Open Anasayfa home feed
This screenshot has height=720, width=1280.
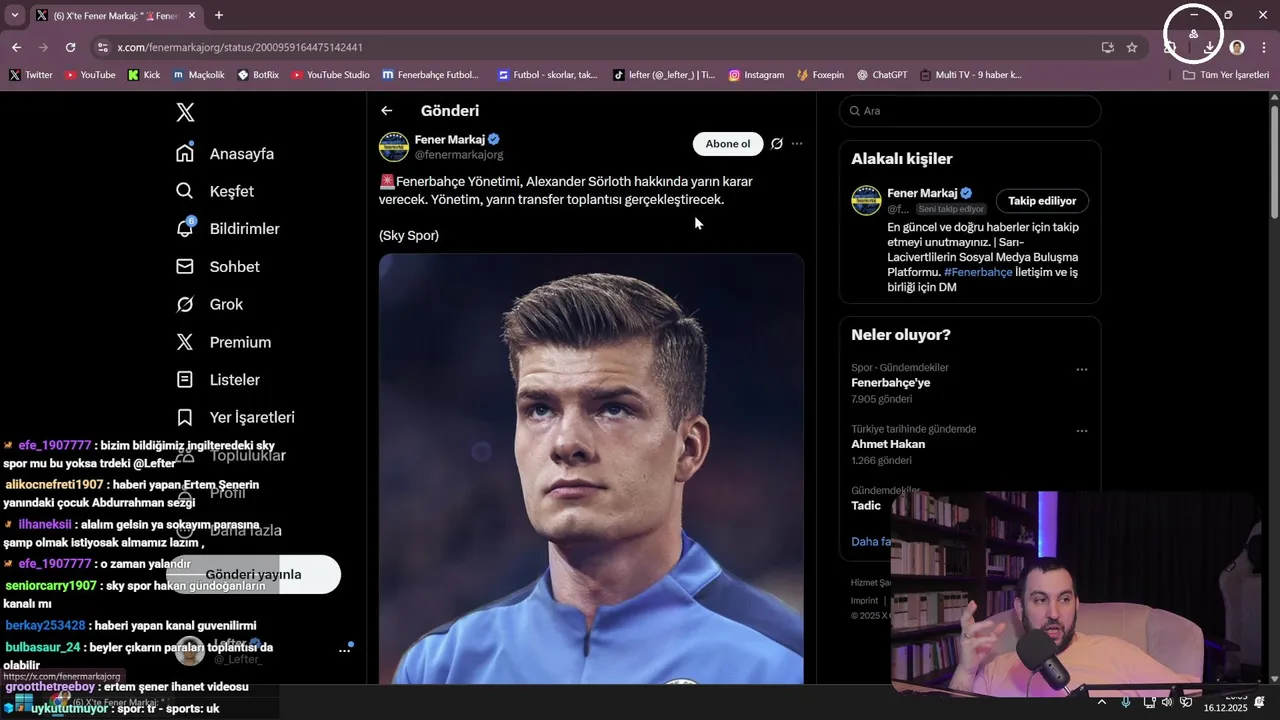point(225,154)
